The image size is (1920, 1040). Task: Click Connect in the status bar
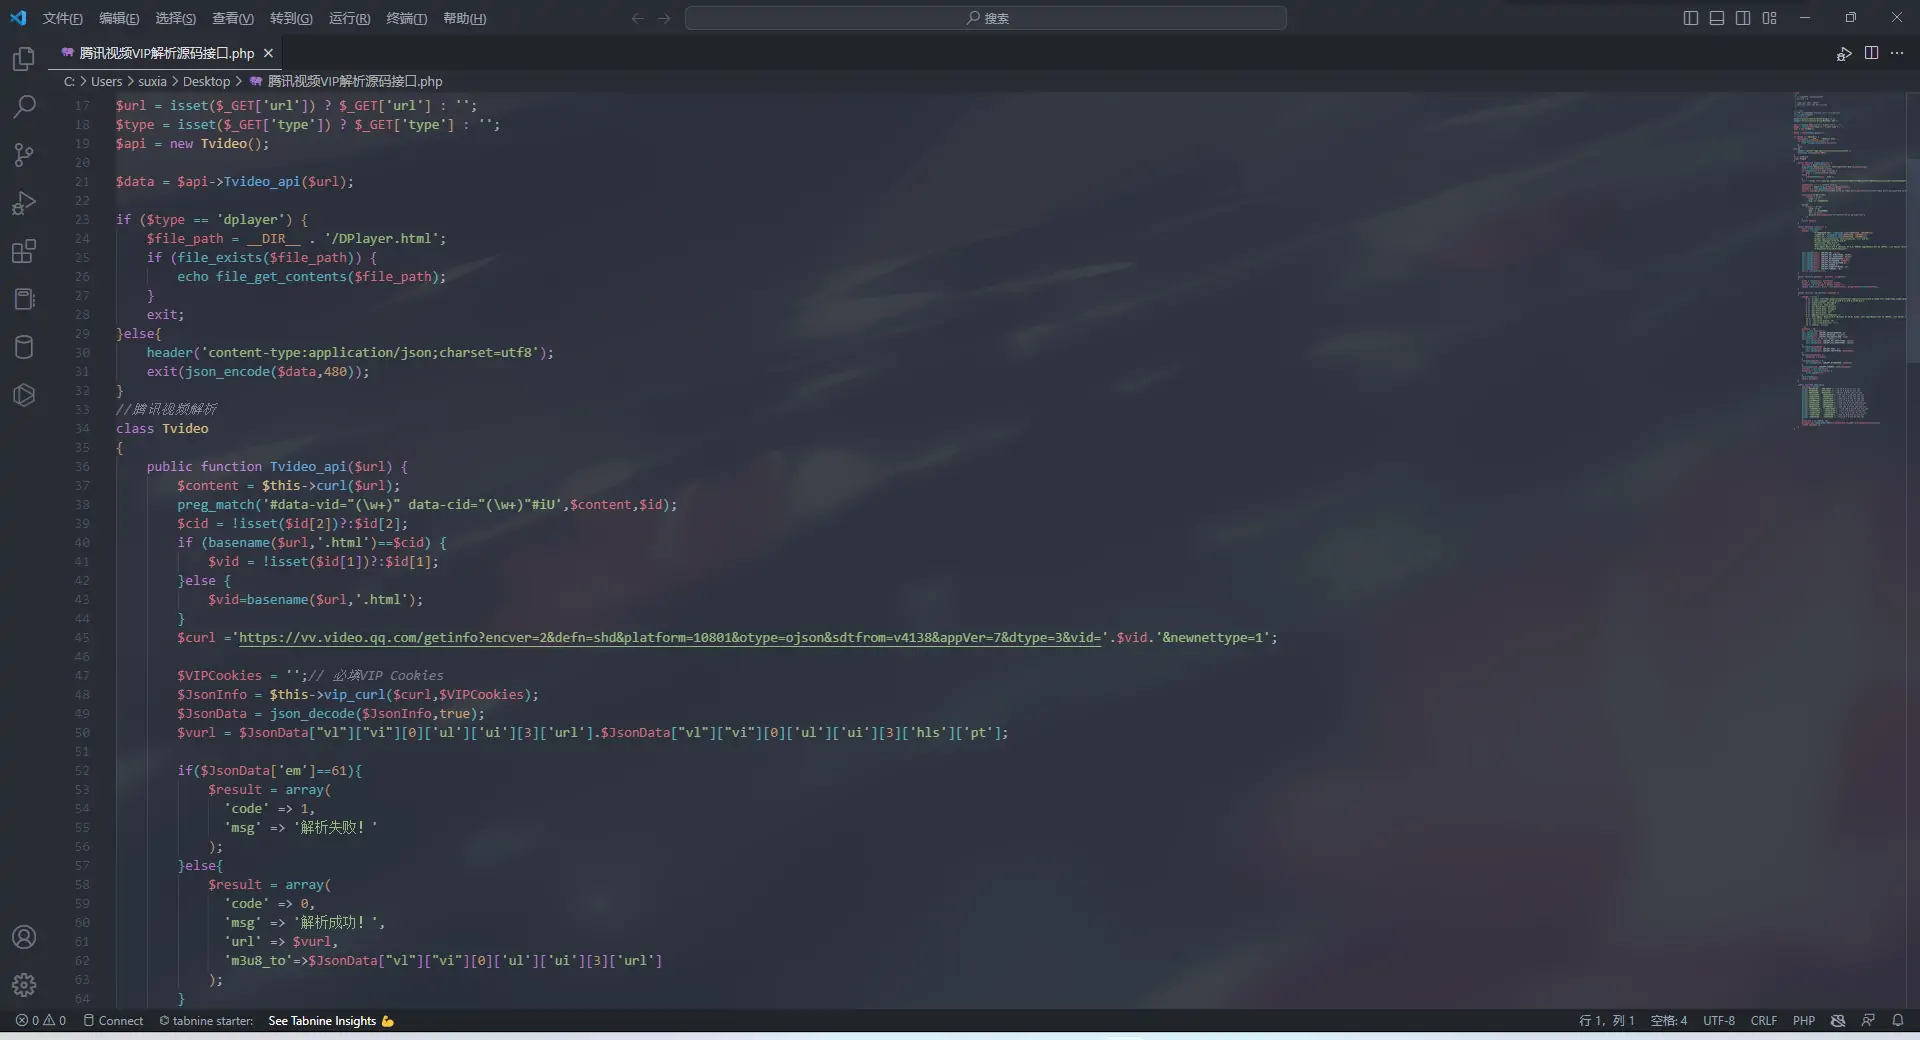click(113, 1021)
